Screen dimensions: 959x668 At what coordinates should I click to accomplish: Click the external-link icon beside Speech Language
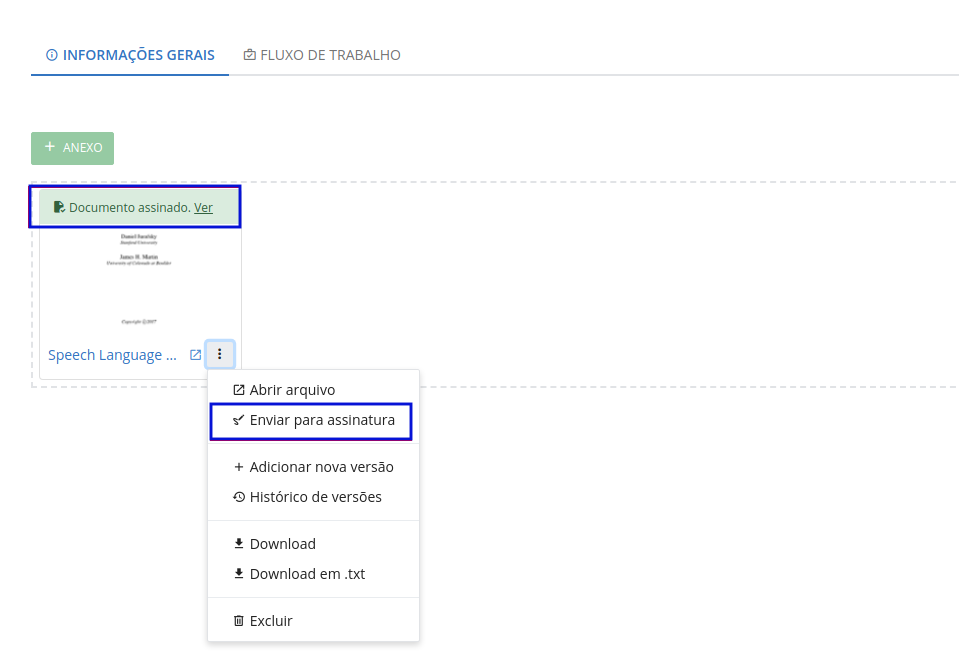pyautogui.click(x=196, y=355)
